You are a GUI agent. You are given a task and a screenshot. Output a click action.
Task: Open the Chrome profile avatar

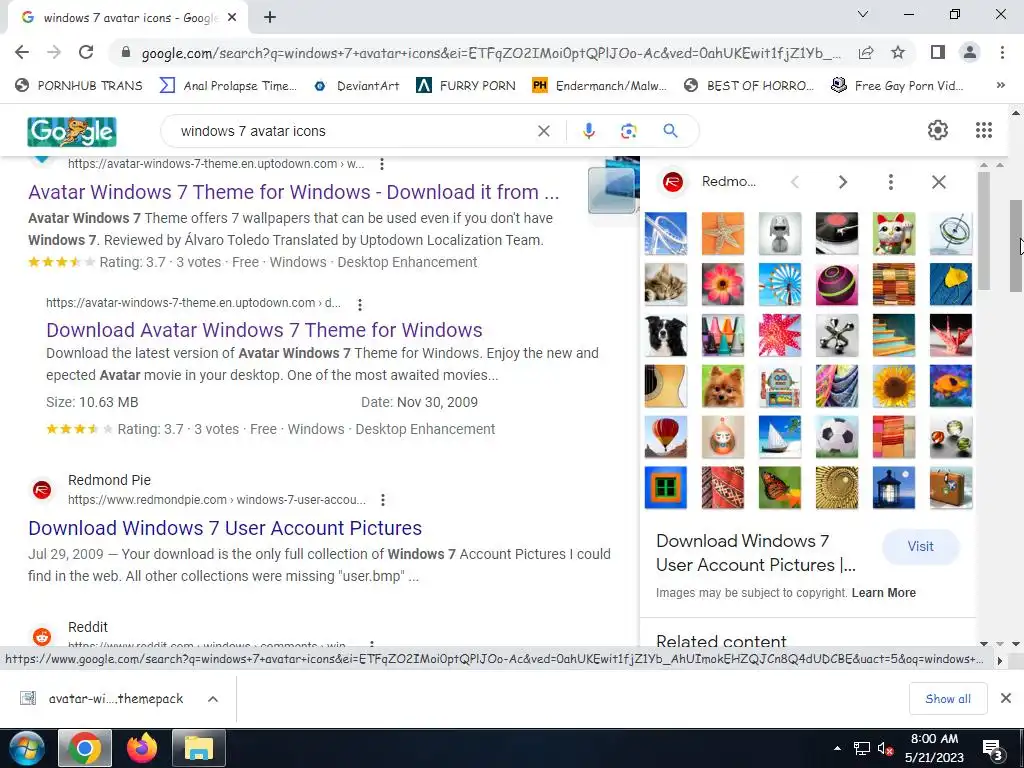[x=970, y=52]
